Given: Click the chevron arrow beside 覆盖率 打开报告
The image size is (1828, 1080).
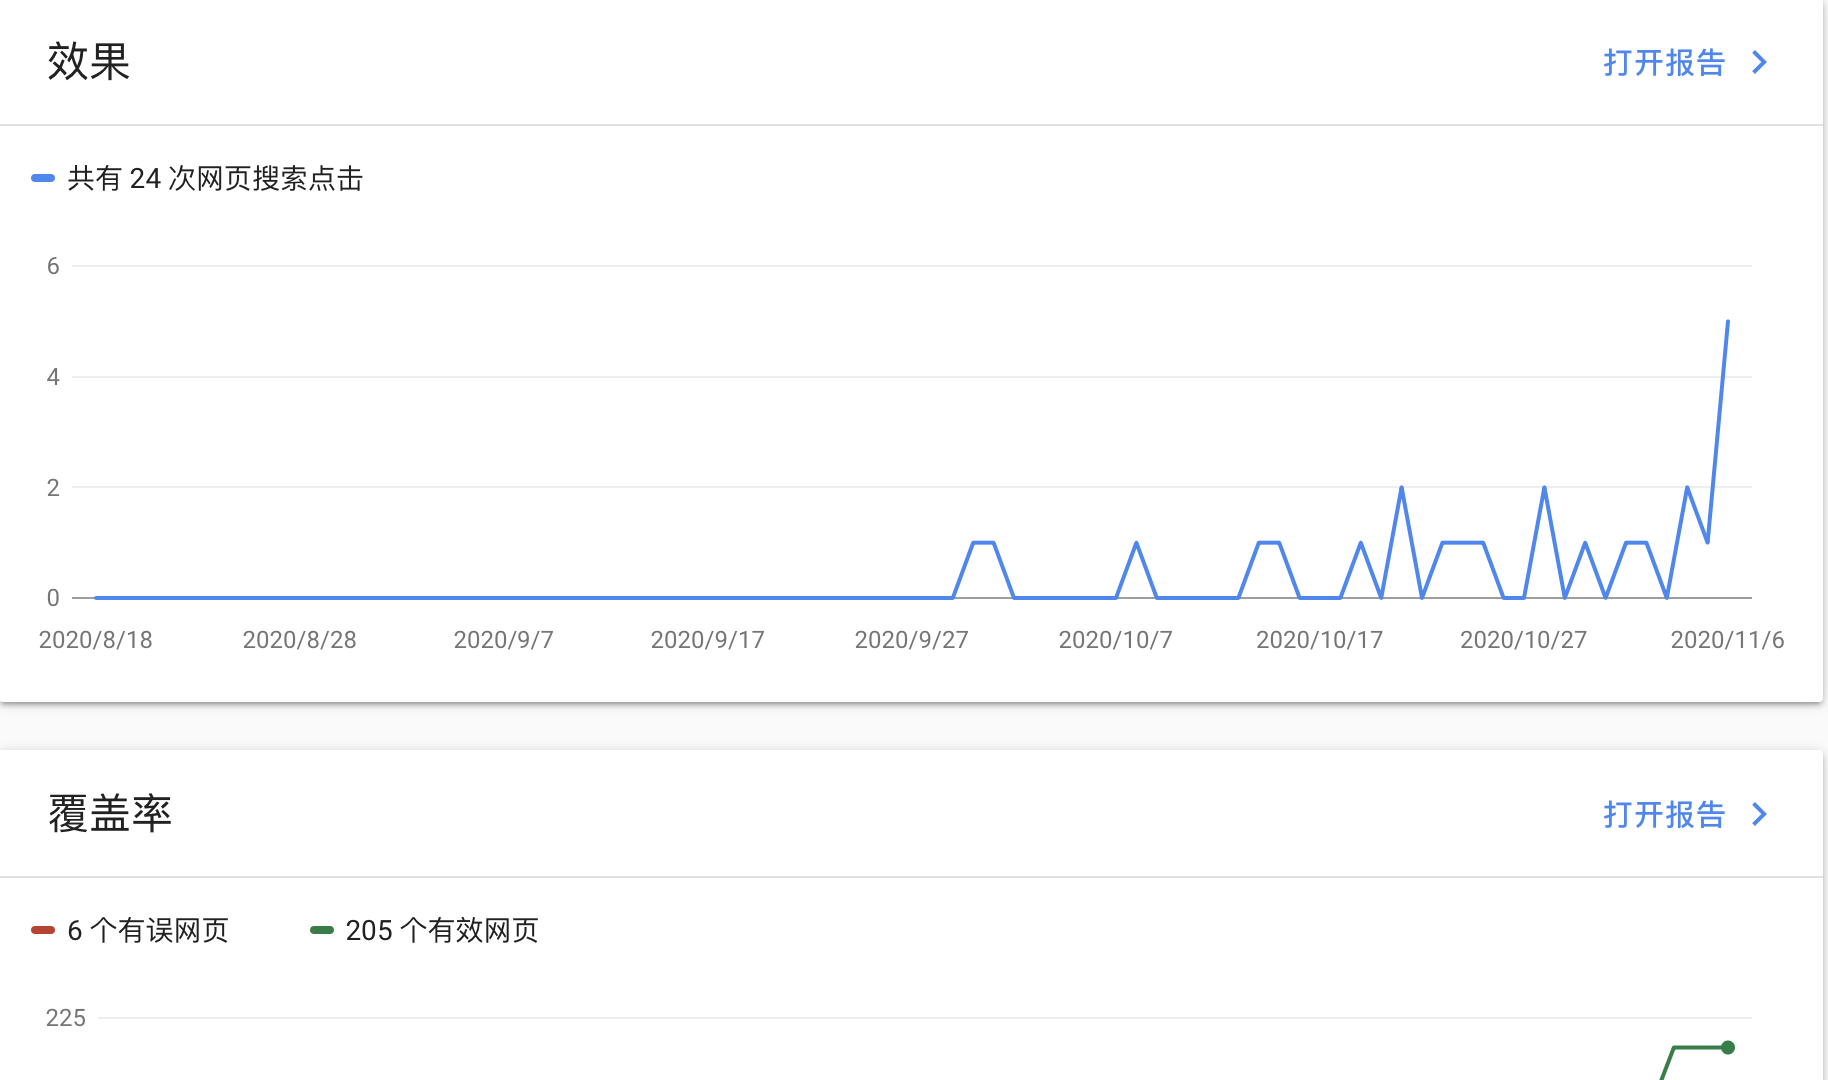Looking at the screenshot, I should click(1760, 815).
